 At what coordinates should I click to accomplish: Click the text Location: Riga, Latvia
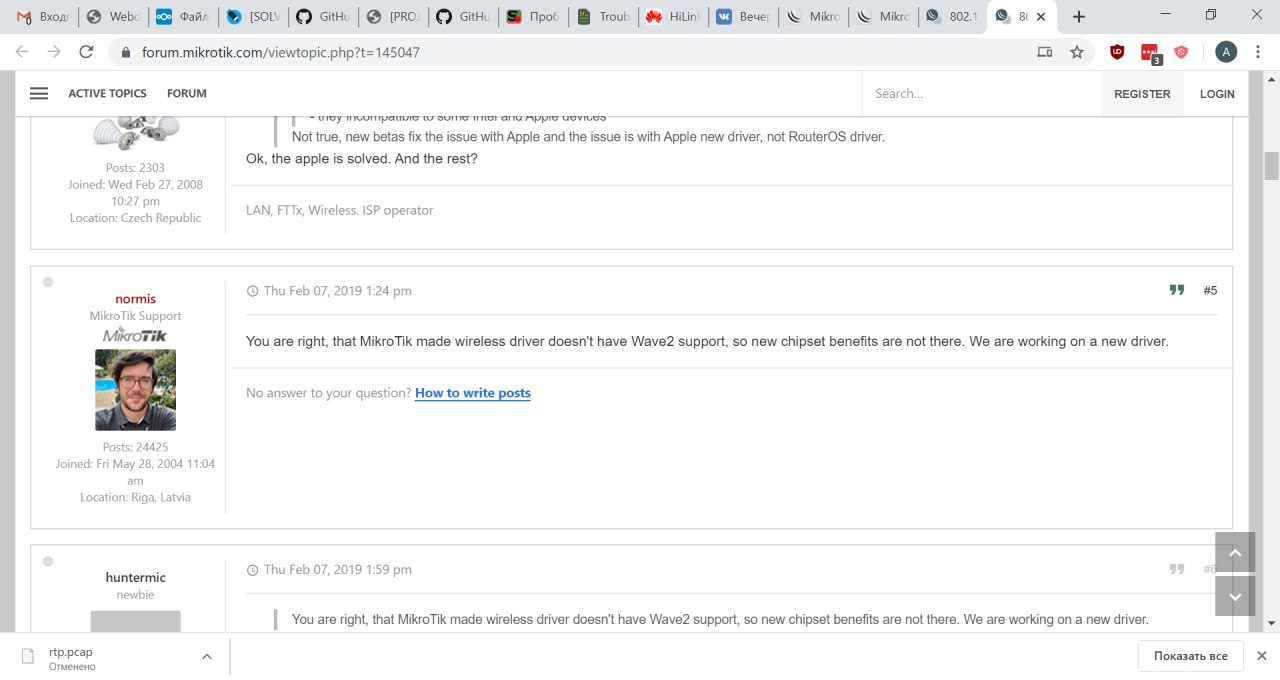(x=135, y=497)
